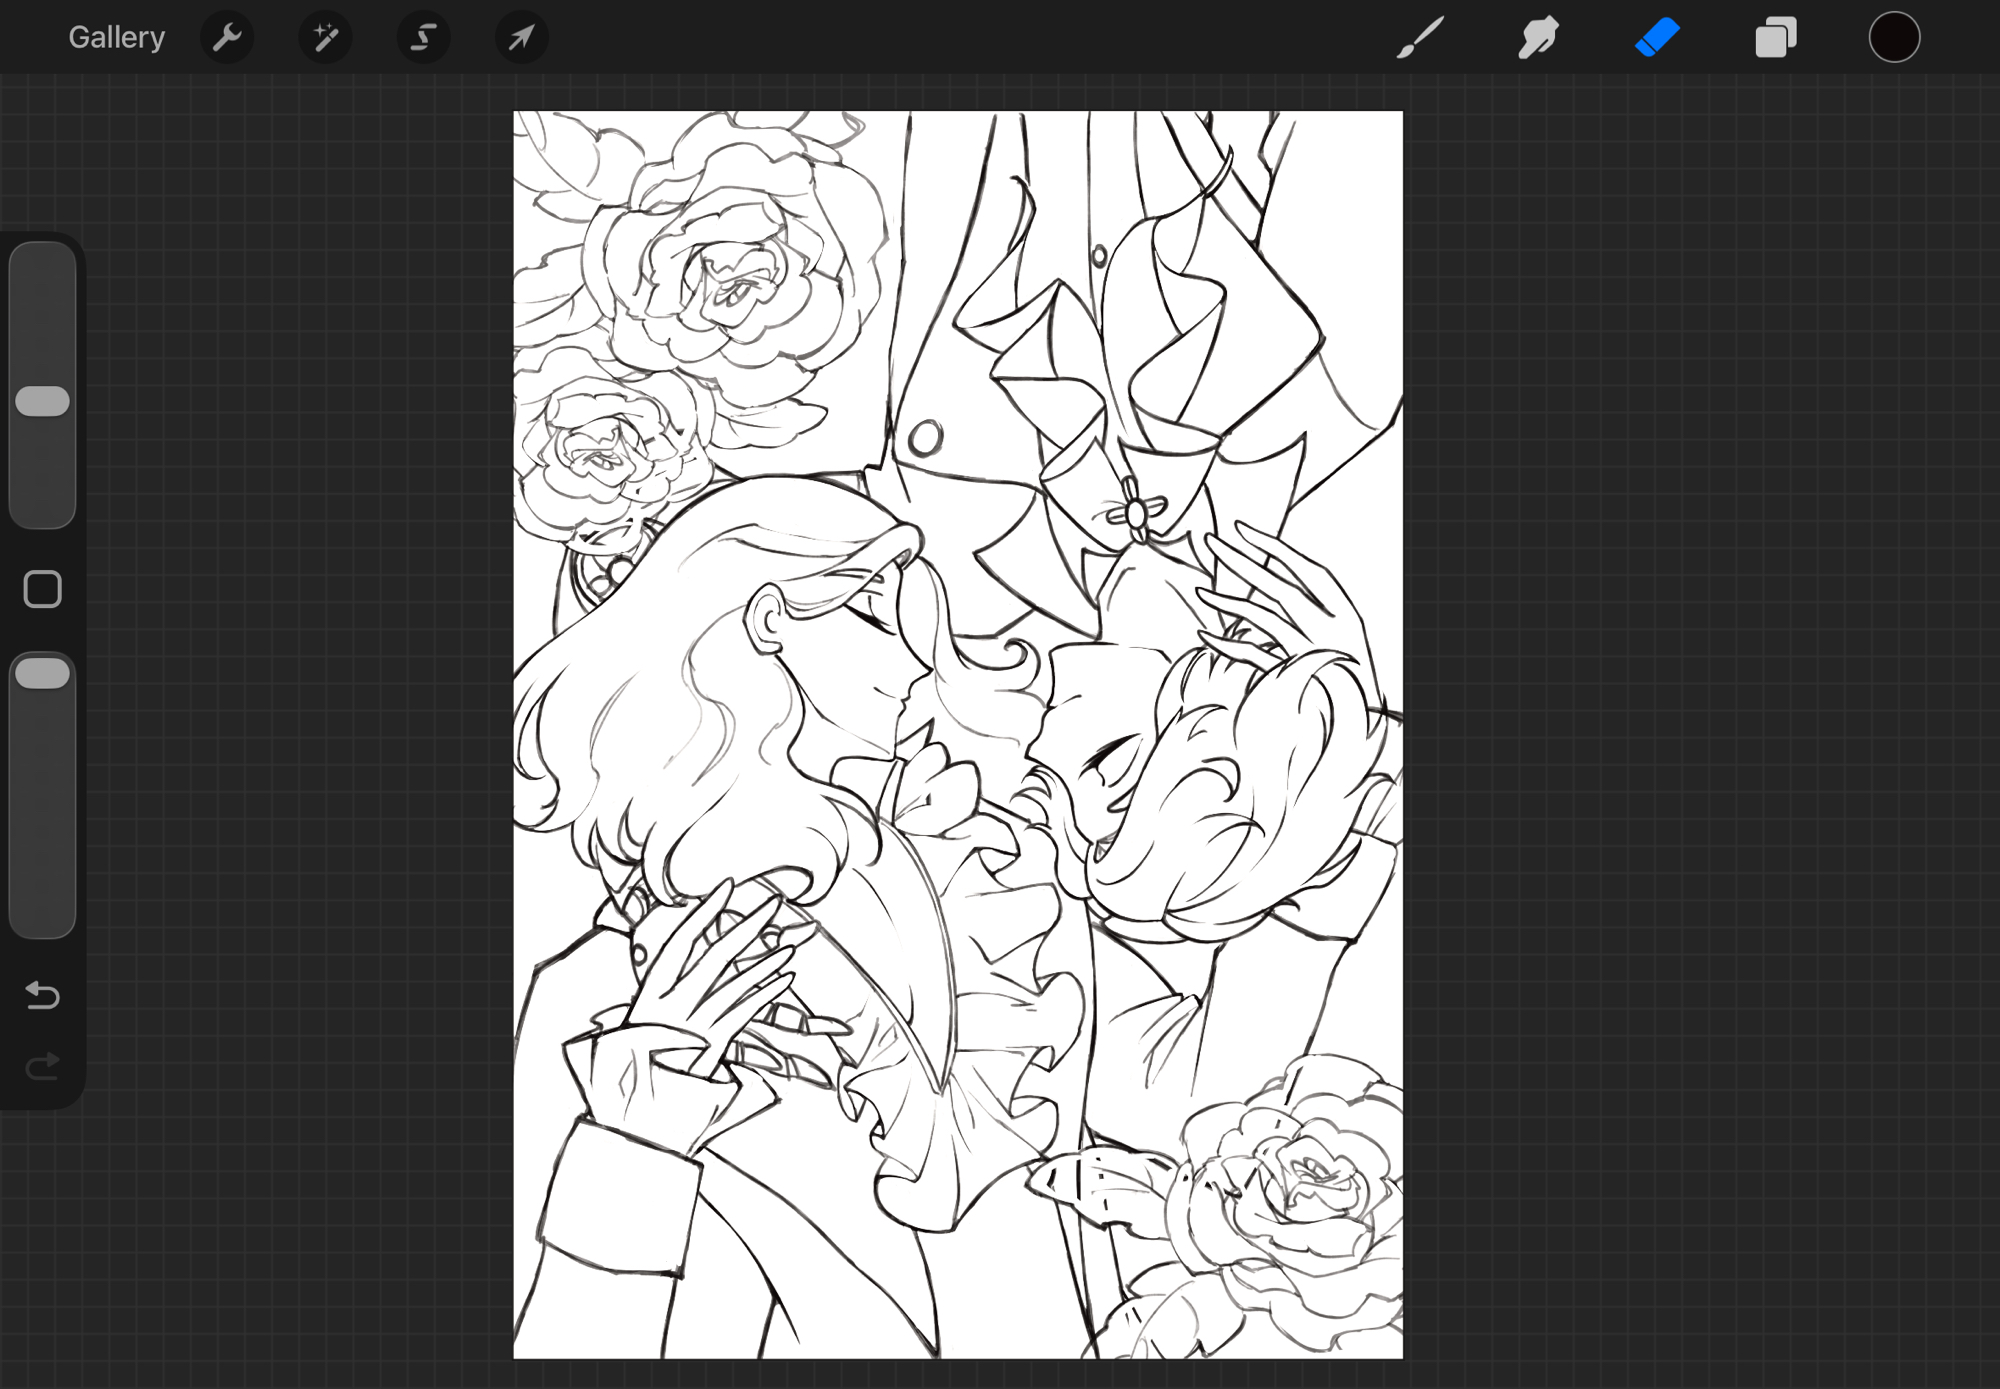The width and height of the screenshot is (2000, 1389).
Task: Select the Paint brush tool
Action: pyautogui.click(x=1420, y=38)
